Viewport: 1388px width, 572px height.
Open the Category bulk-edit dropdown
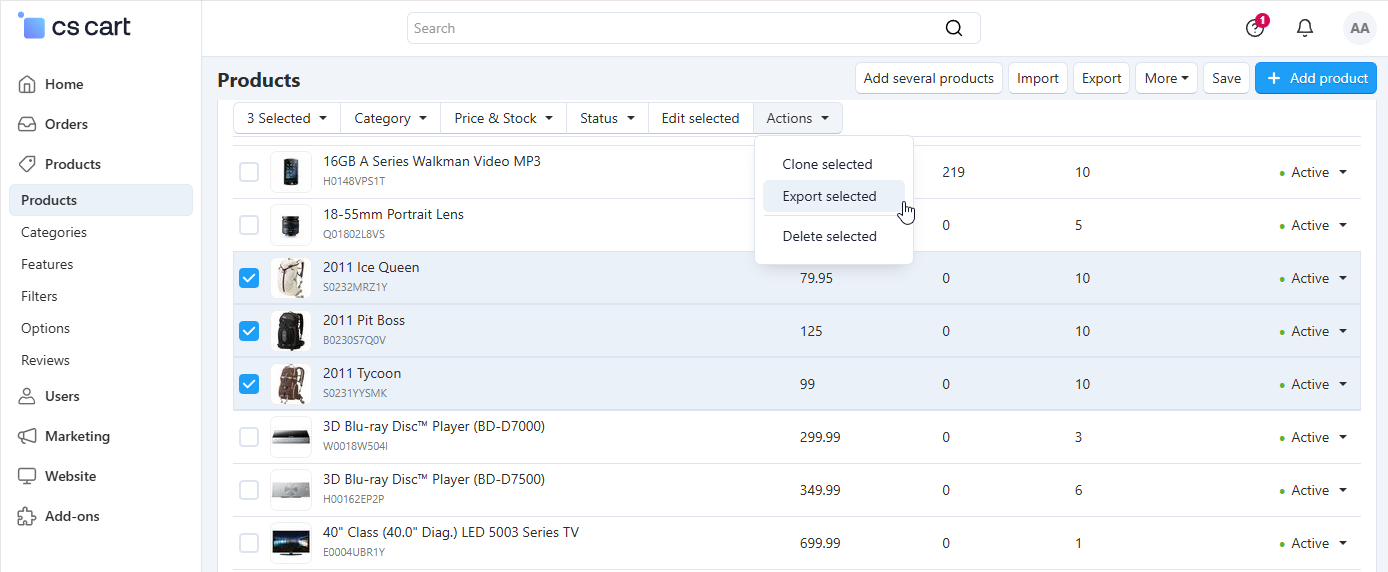391,118
